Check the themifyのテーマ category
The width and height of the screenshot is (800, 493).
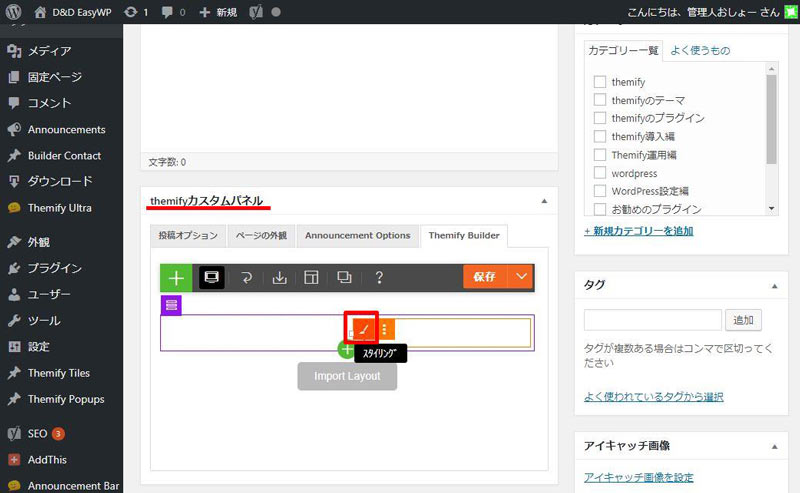click(600, 100)
